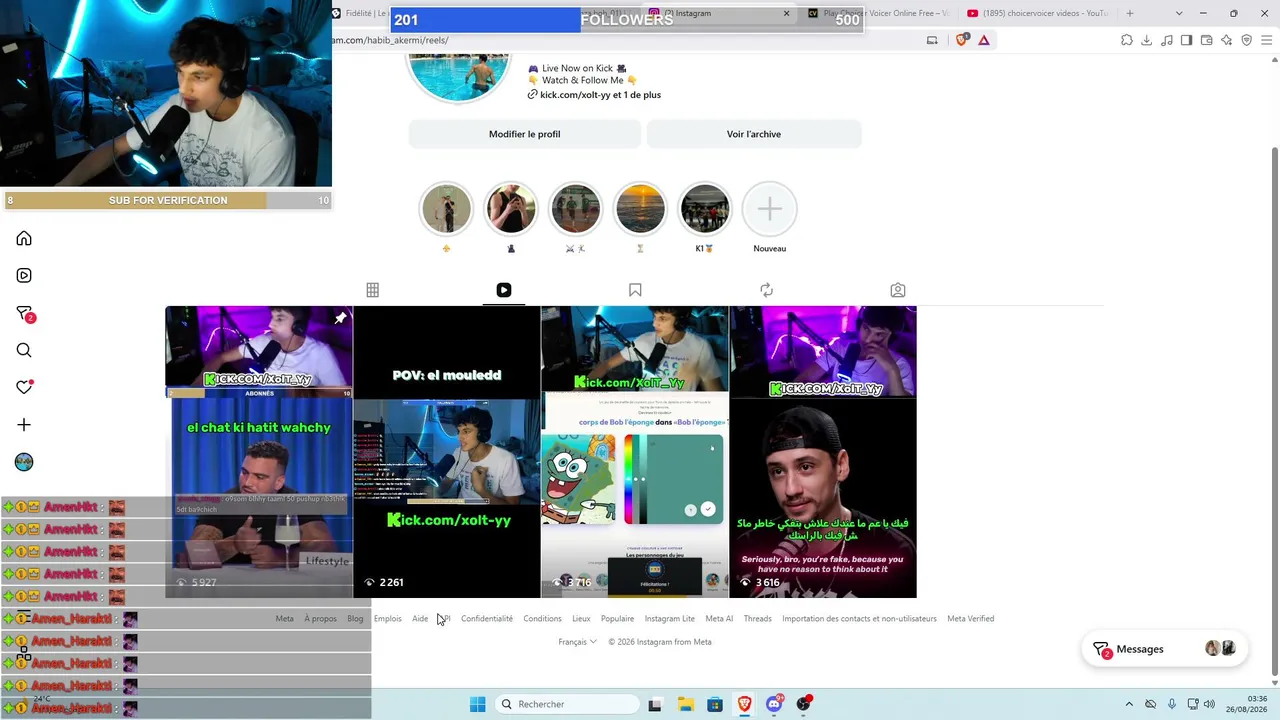Open the first story highlight circle
Screen dimensions: 1280x720
[x=446, y=209]
